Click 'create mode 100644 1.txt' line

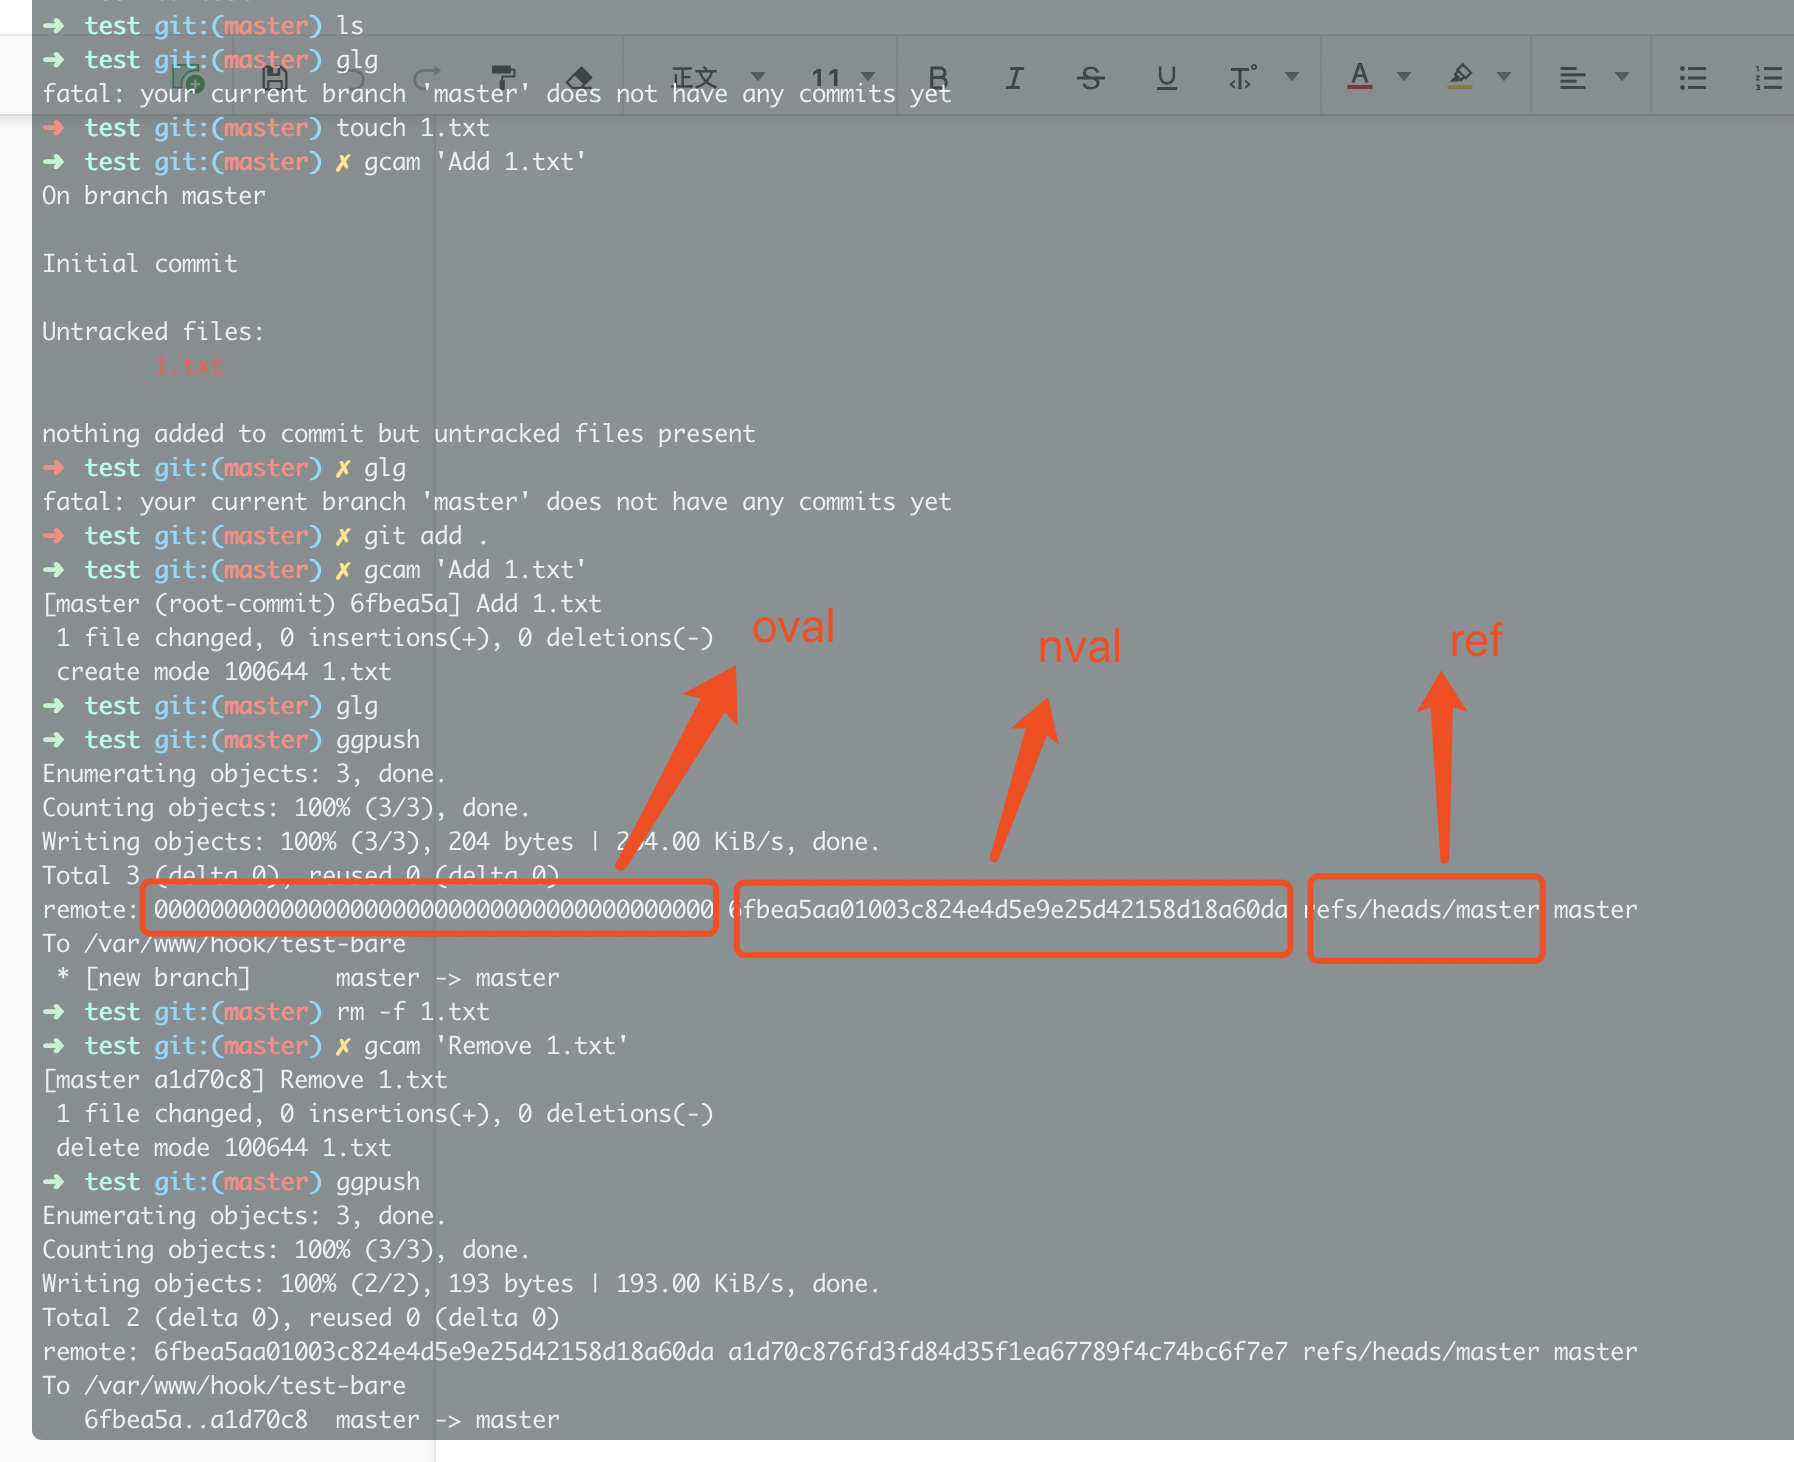point(224,672)
